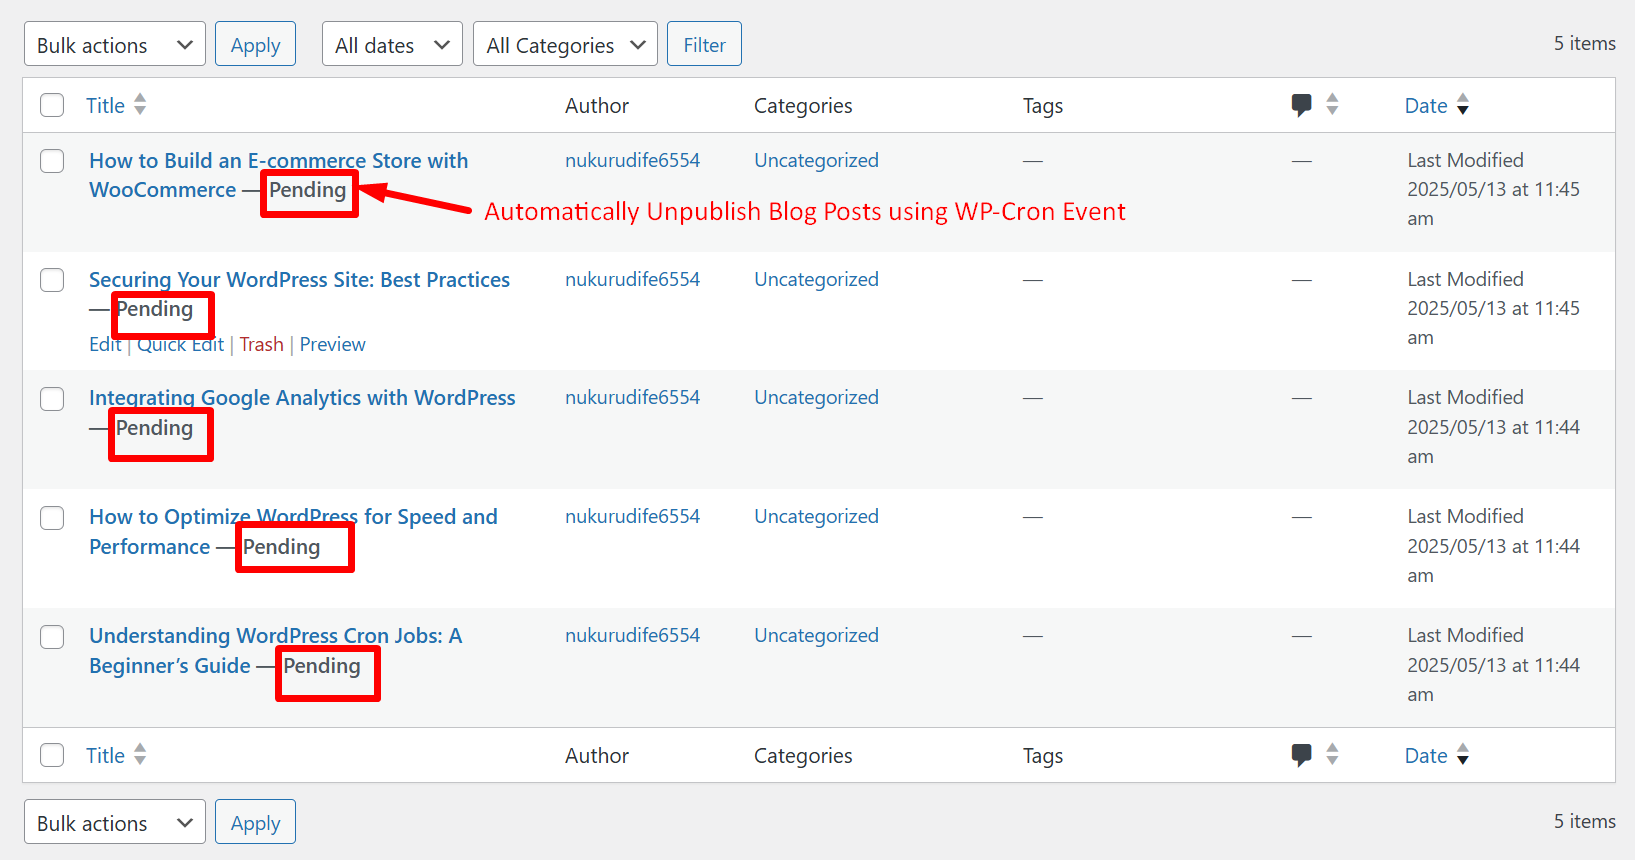Click author nukurudife6554 in Google Analytics row
Image resolution: width=1635 pixels, height=860 pixels.
point(632,397)
